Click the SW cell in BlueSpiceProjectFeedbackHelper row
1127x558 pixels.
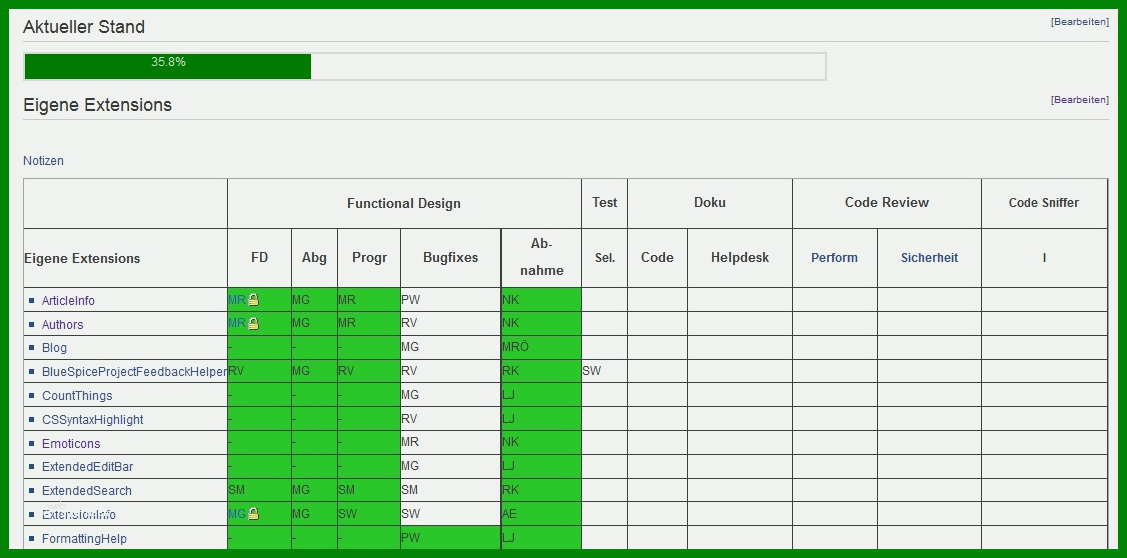coord(604,371)
